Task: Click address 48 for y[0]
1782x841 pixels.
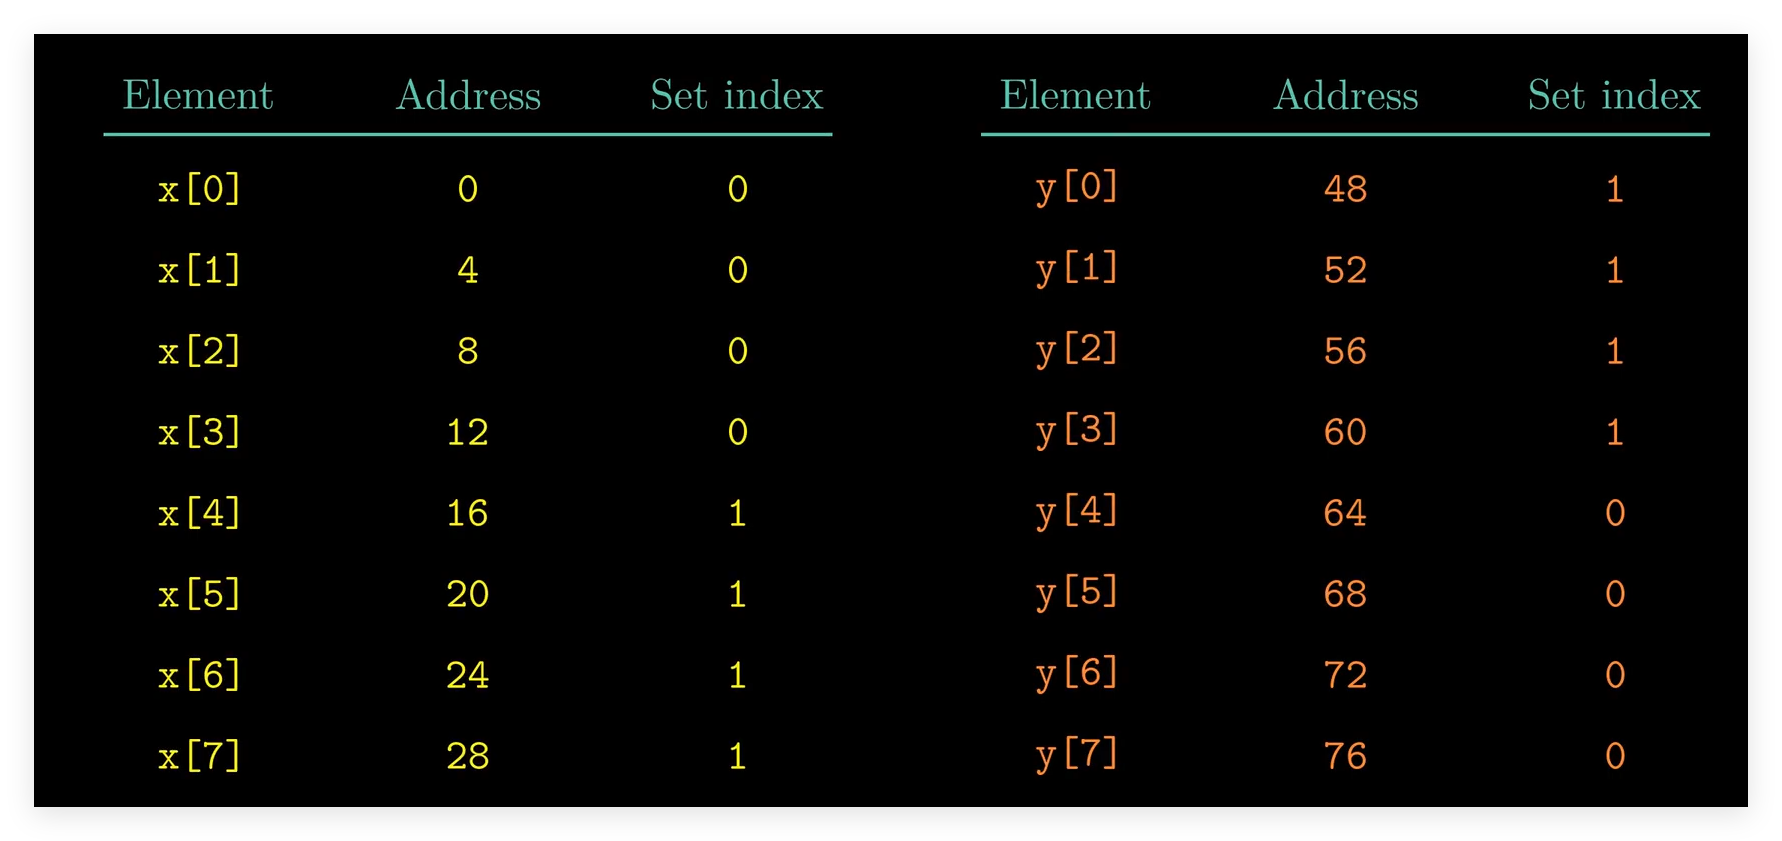Action: pyautogui.click(x=1345, y=189)
